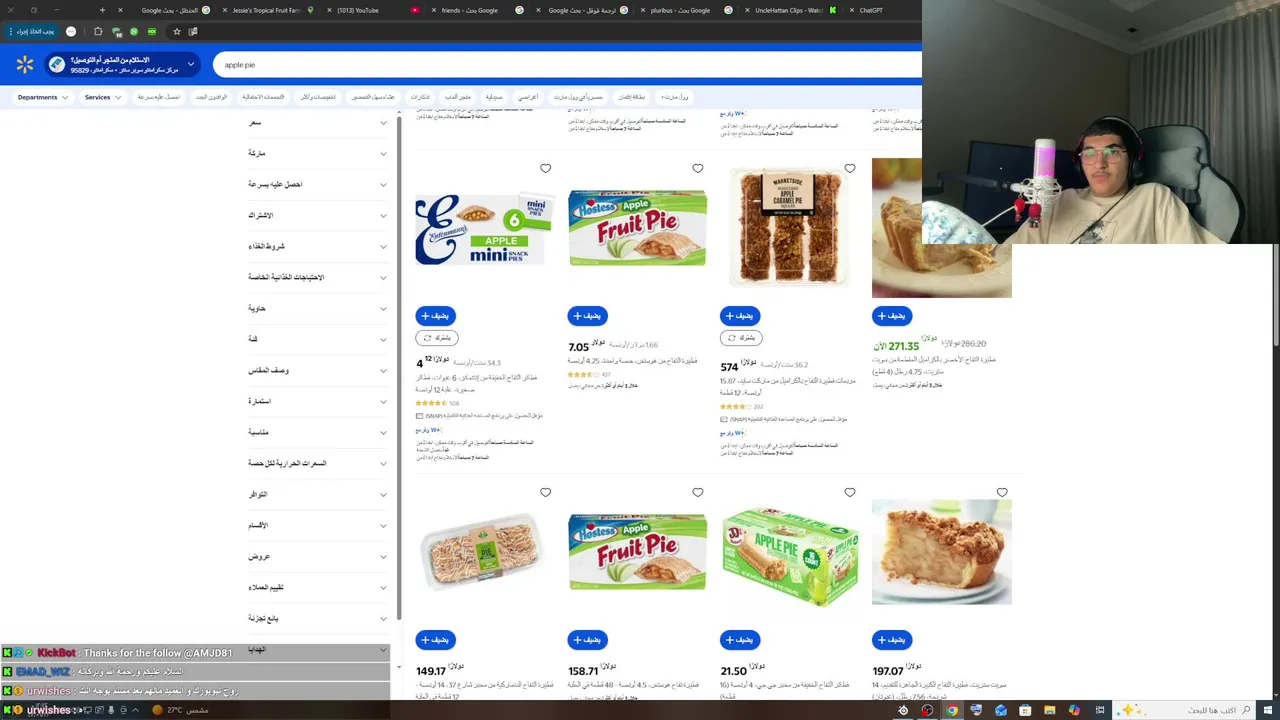The width and height of the screenshot is (1280, 720).
Task: Select the وول مارت+ chip
Action: [x=675, y=97]
